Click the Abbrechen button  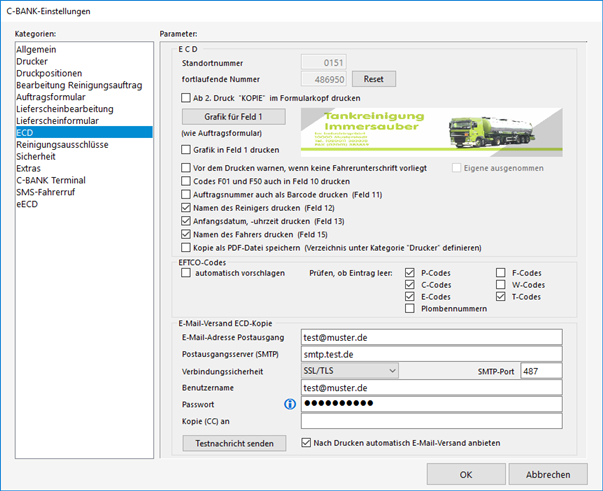[548, 474]
